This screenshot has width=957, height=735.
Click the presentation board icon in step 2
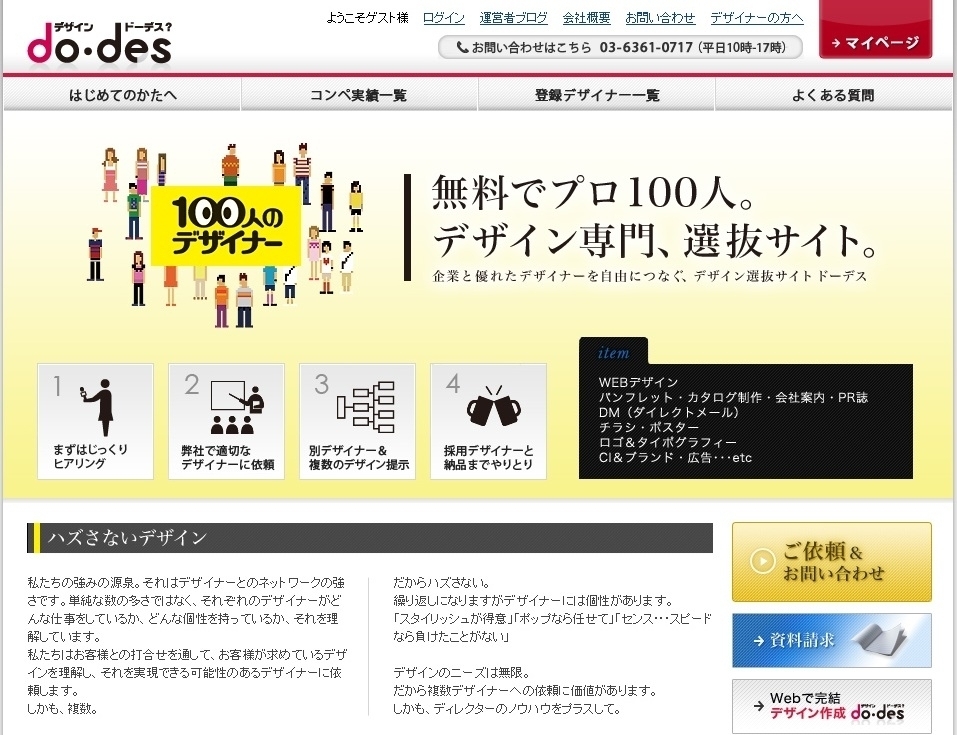(x=237, y=407)
